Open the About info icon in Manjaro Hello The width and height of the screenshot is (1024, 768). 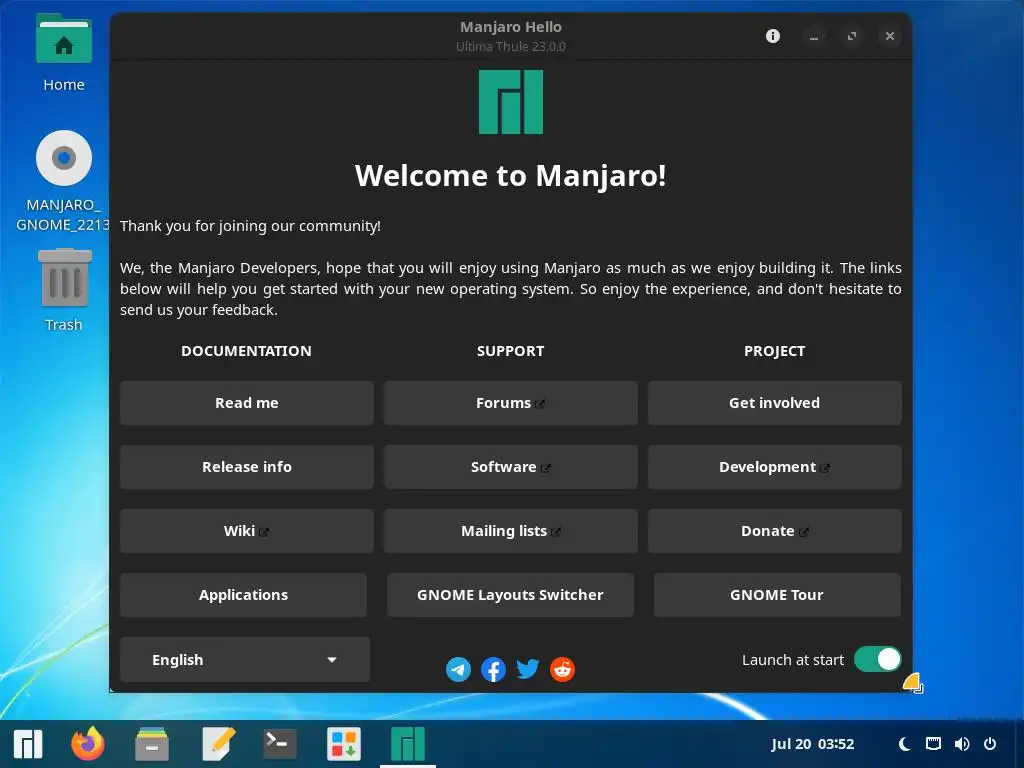coord(773,36)
